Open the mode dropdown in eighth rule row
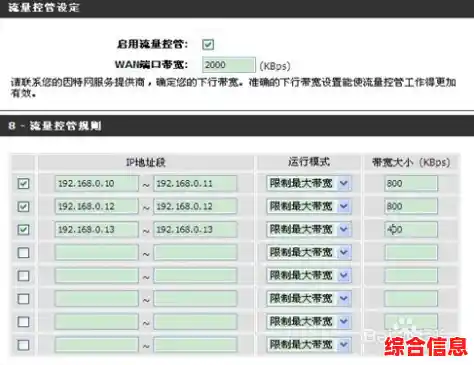 click(309, 344)
